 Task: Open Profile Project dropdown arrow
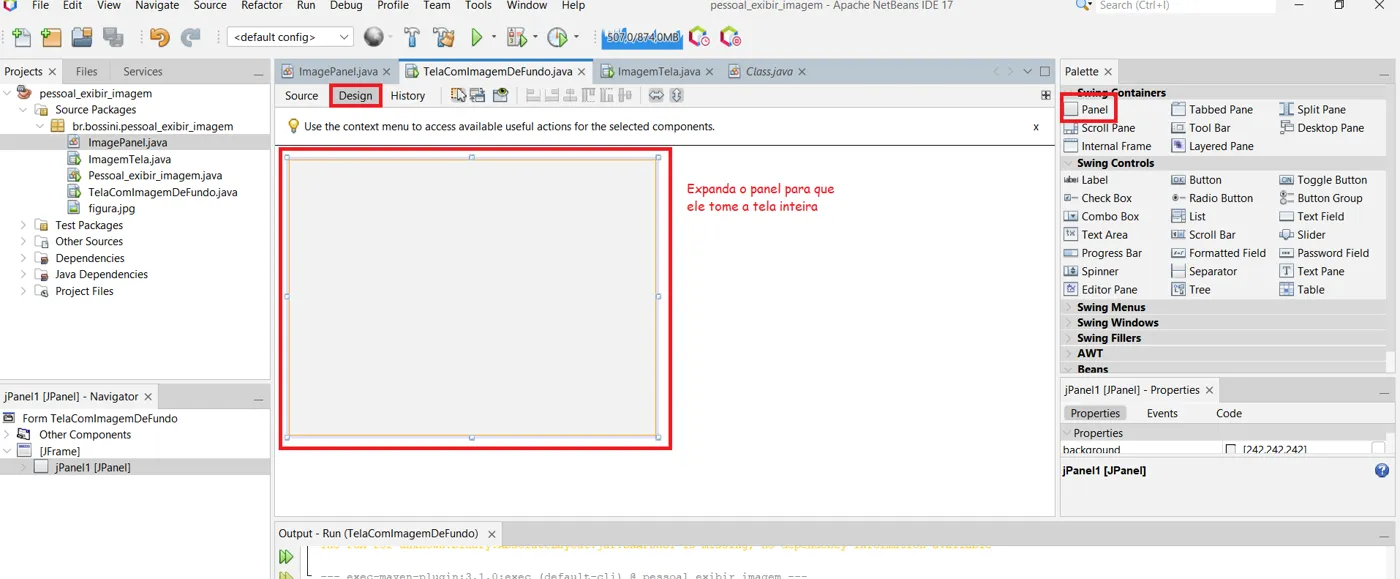[x=576, y=38]
